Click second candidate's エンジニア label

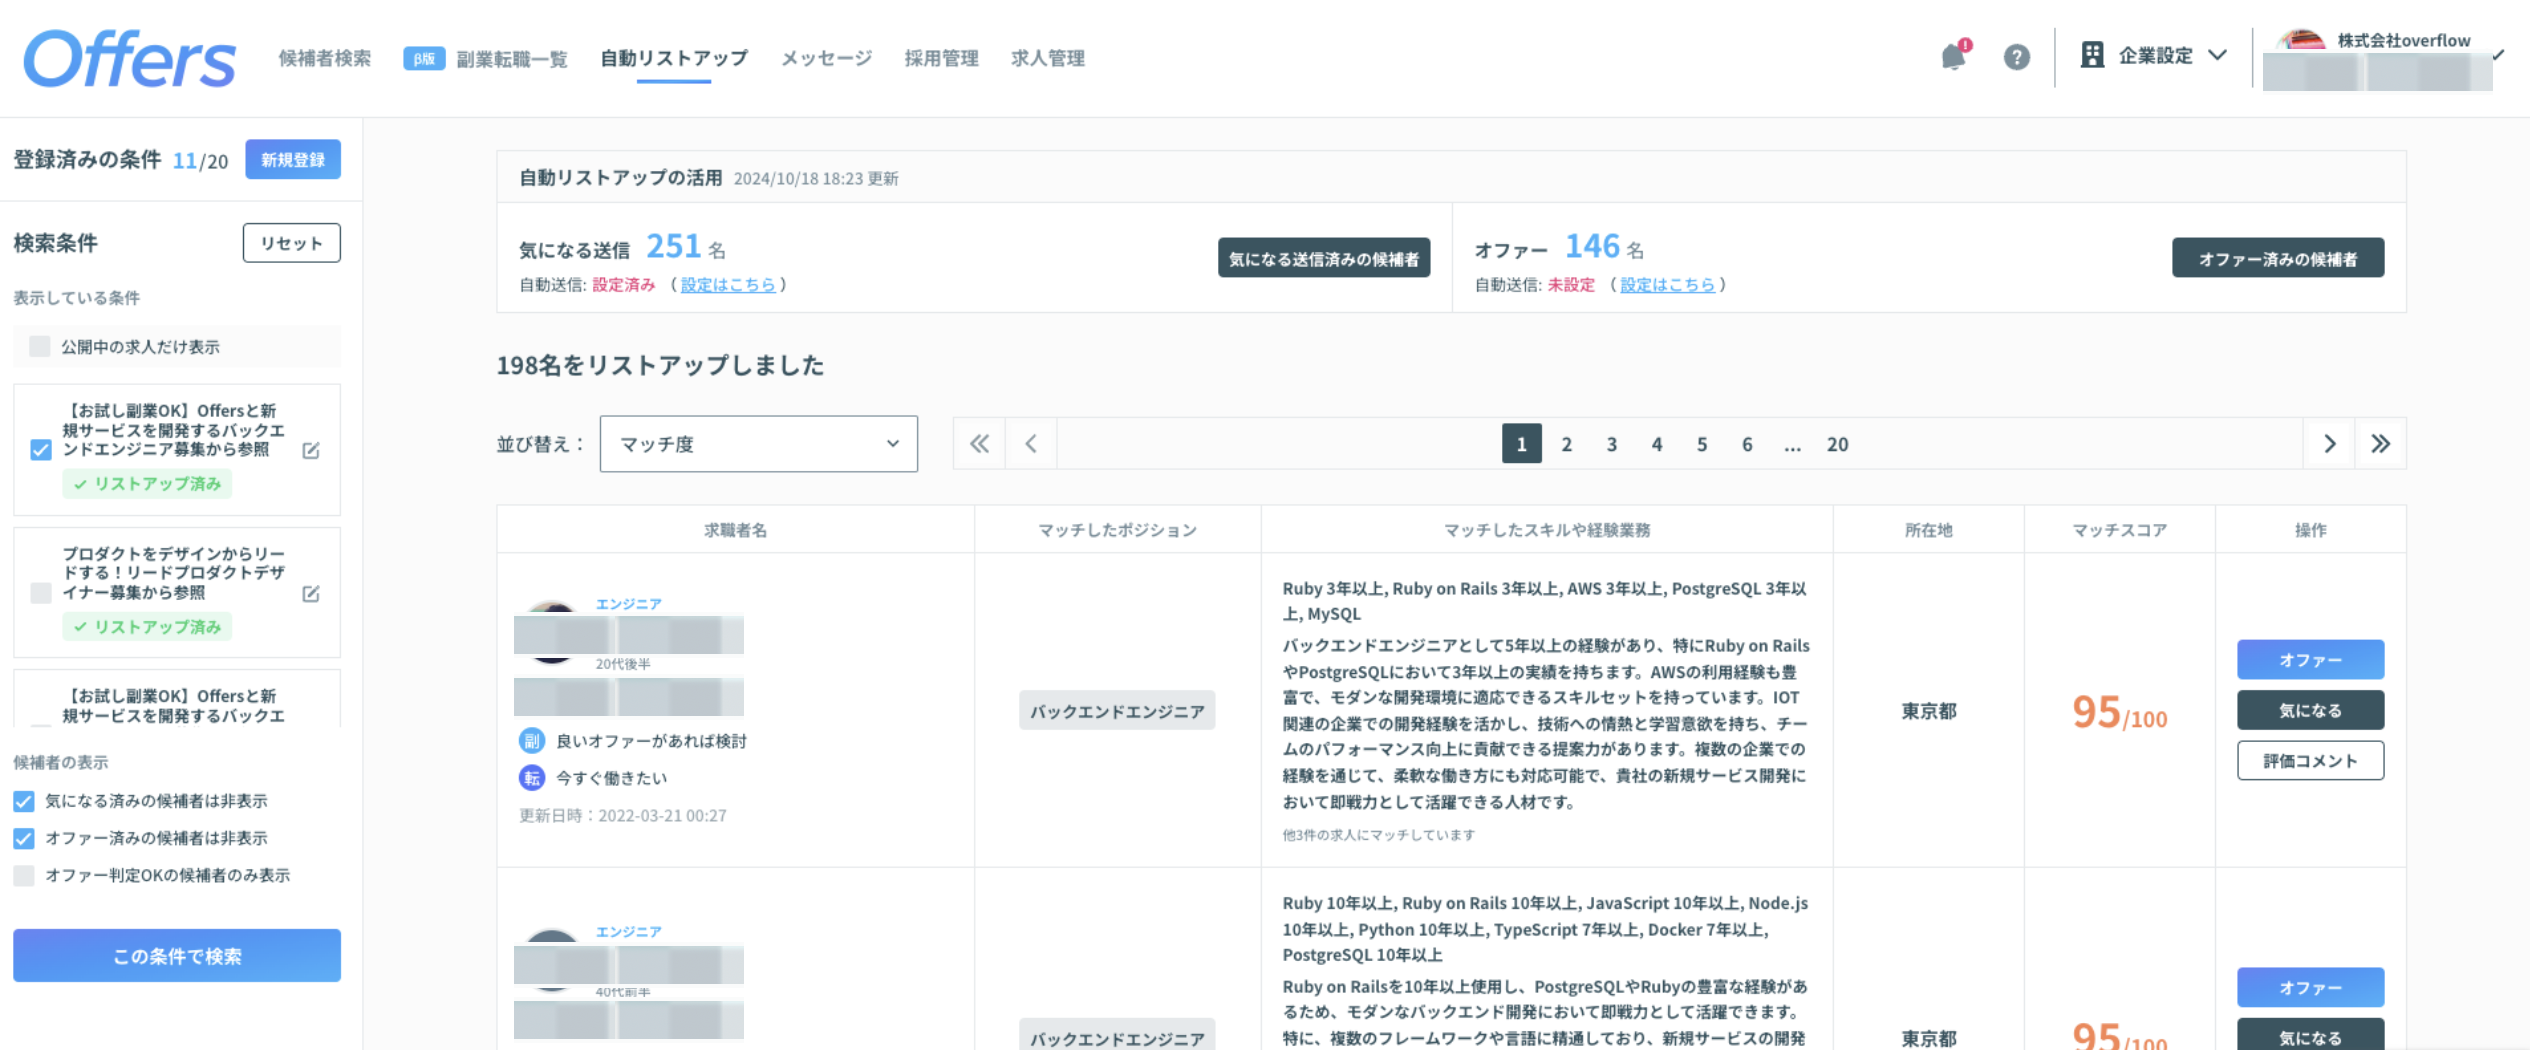tap(629, 932)
